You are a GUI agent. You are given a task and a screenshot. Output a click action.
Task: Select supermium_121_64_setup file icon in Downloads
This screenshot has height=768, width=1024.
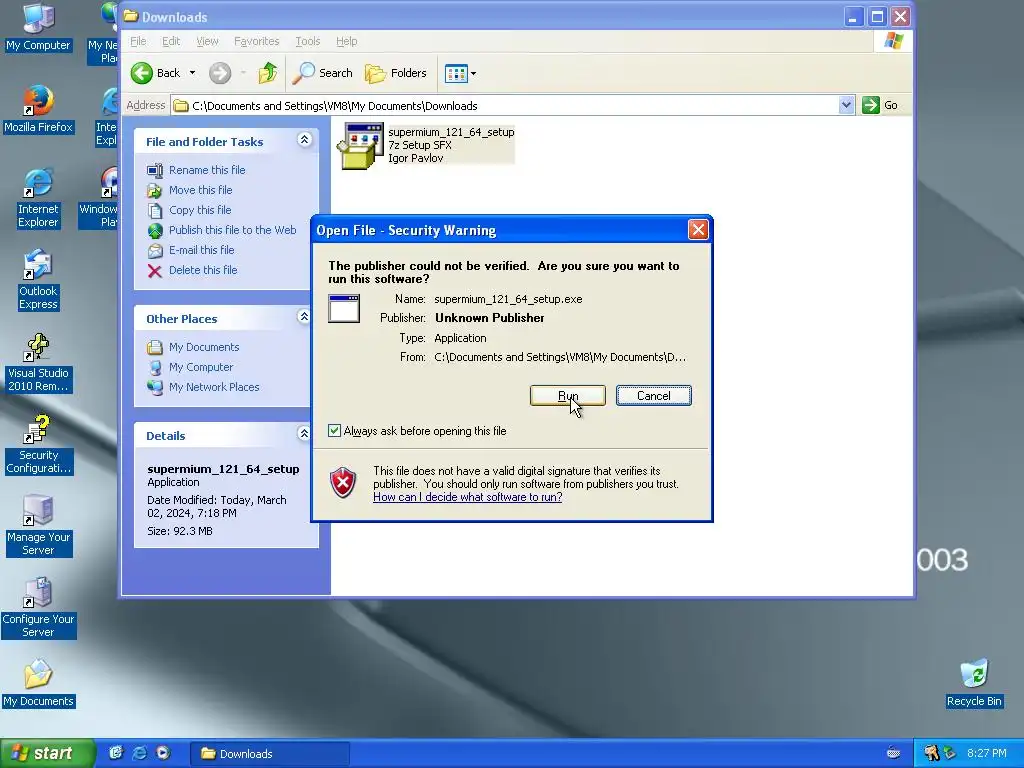pyautogui.click(x=359, y=146)
